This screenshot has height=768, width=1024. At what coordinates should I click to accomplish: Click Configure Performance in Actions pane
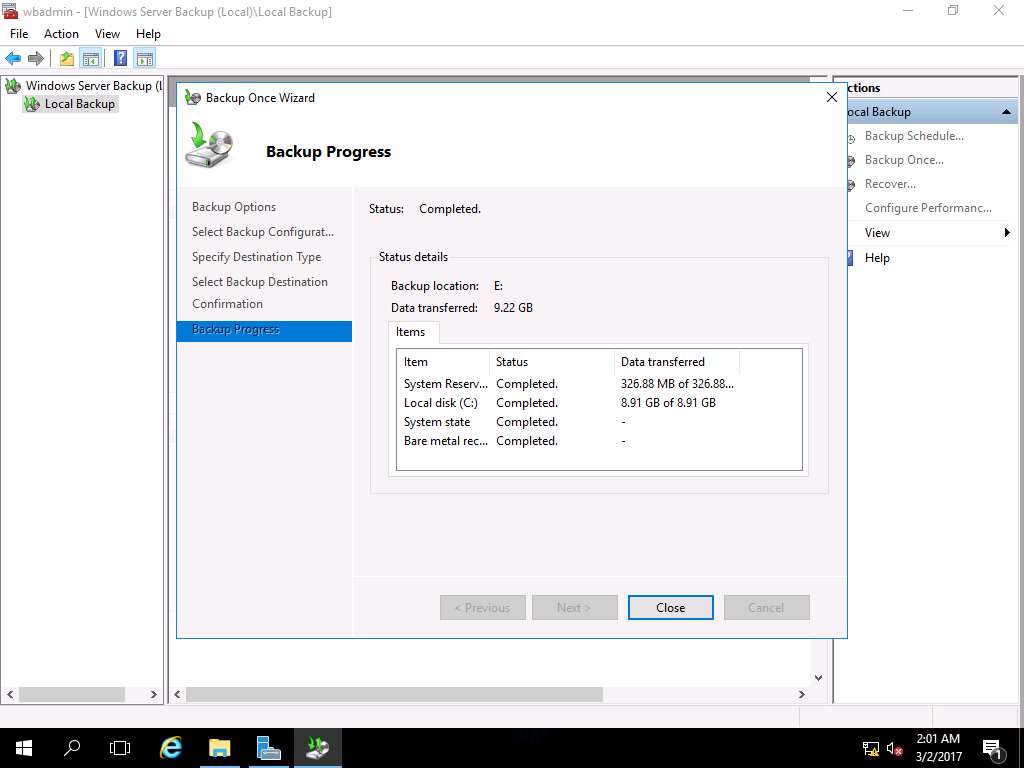(928, 208)
